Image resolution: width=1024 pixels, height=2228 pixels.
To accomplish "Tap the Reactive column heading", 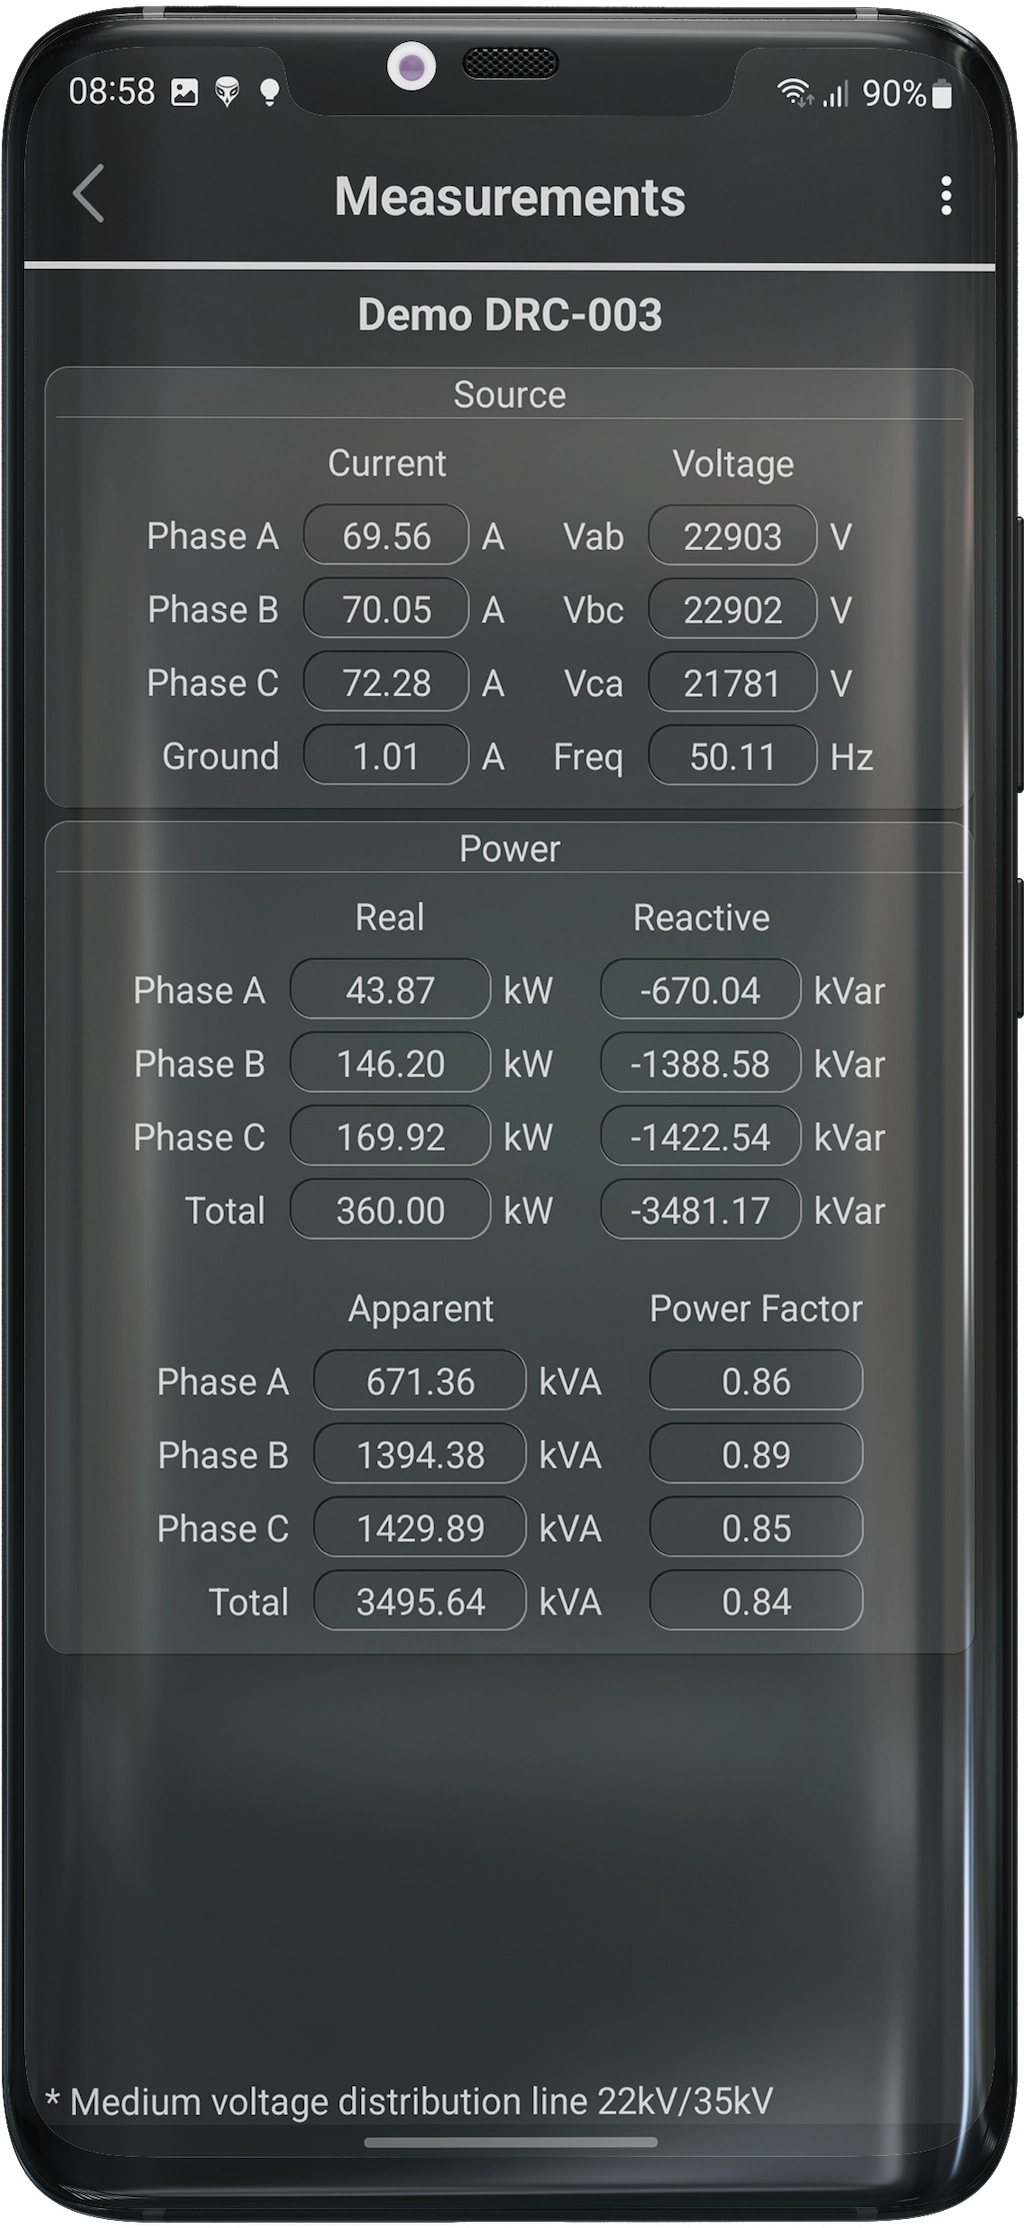I will click(x=701, y=917).
